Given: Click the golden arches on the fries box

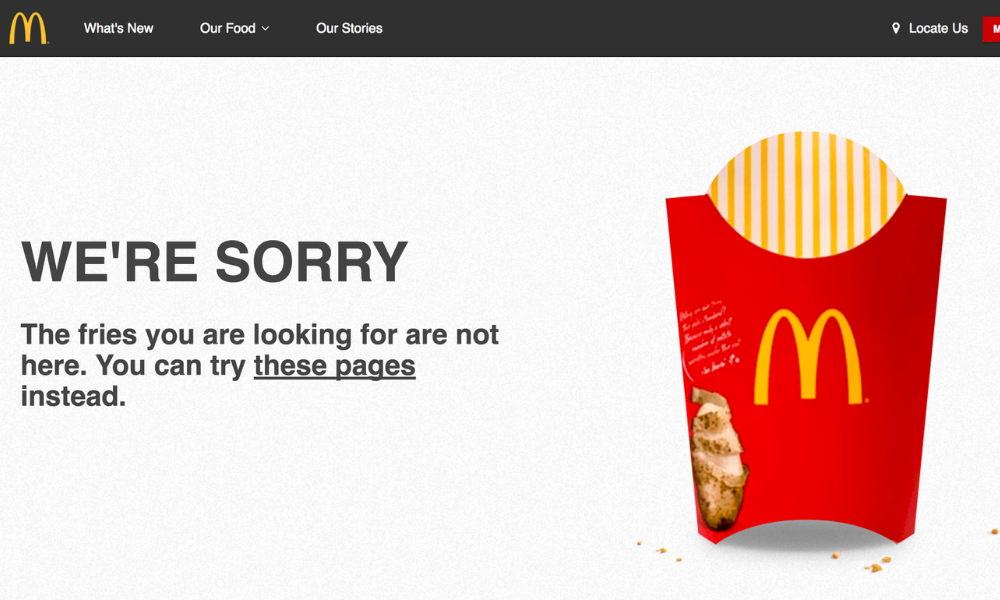Looking at the screenshot, I should 809,357.
